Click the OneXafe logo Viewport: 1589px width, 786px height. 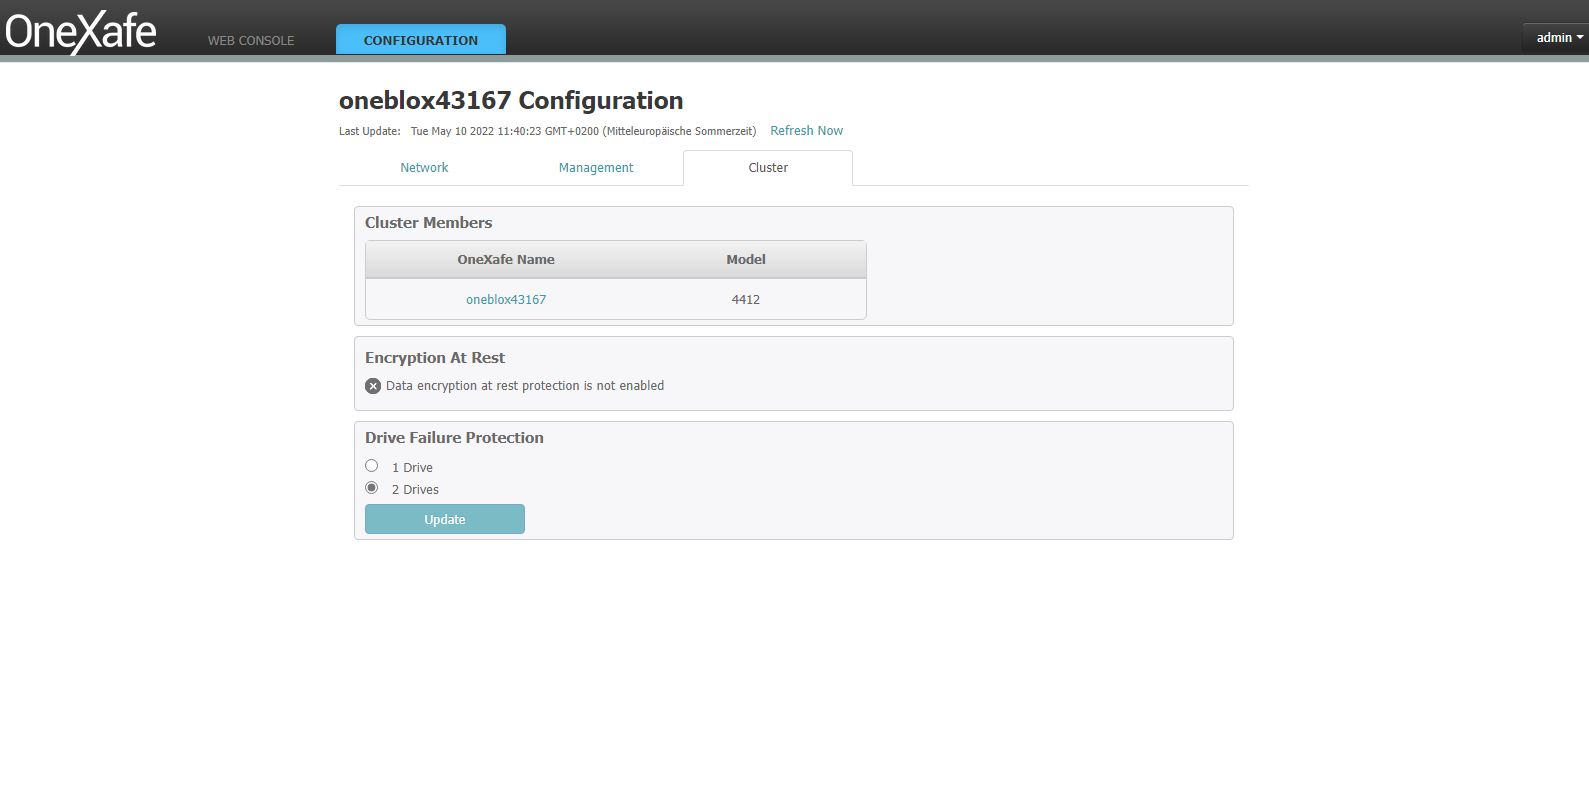[81, 32]
